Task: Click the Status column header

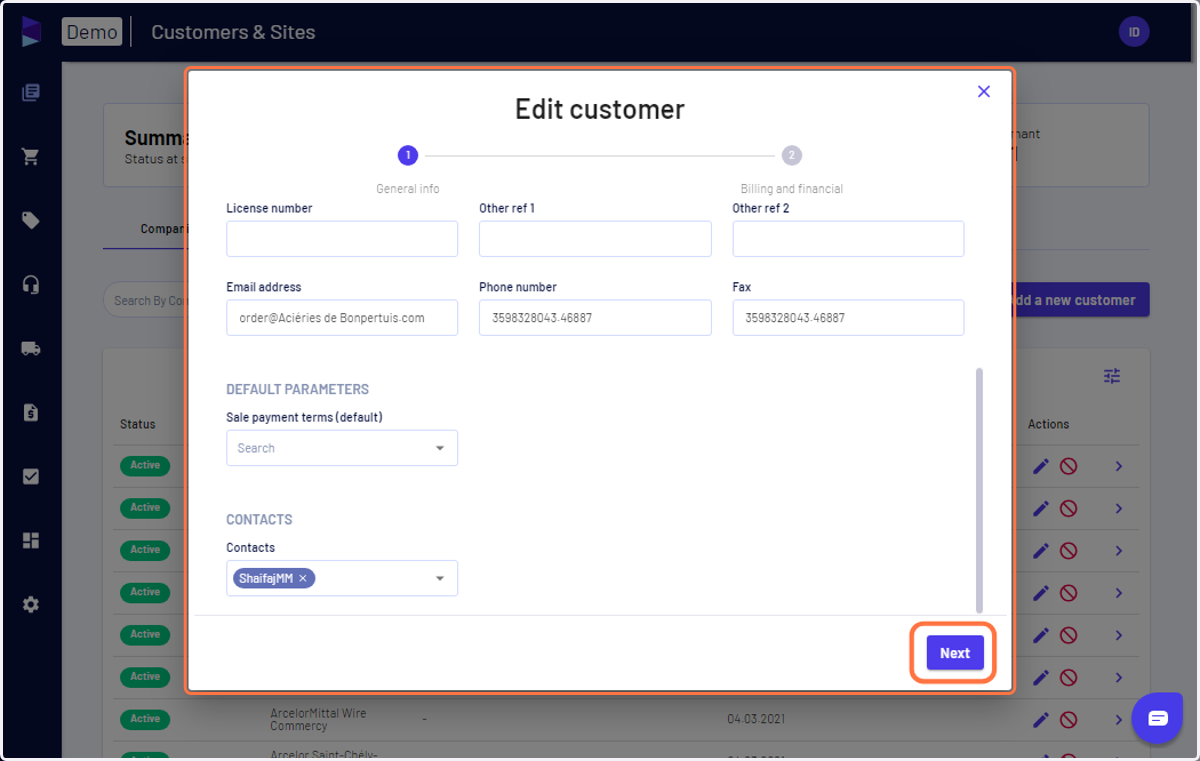Action: tap(138, 424)
